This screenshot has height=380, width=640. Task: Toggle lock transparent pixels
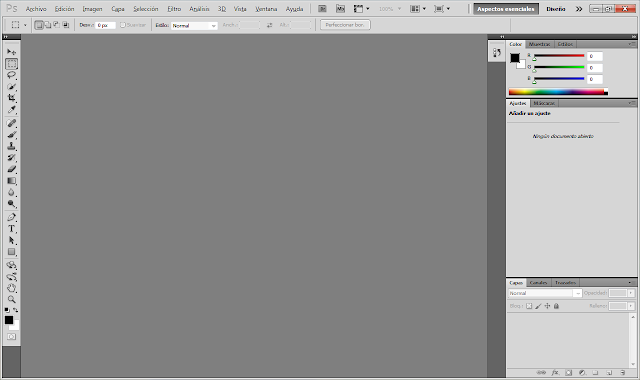tap(529, 306)
